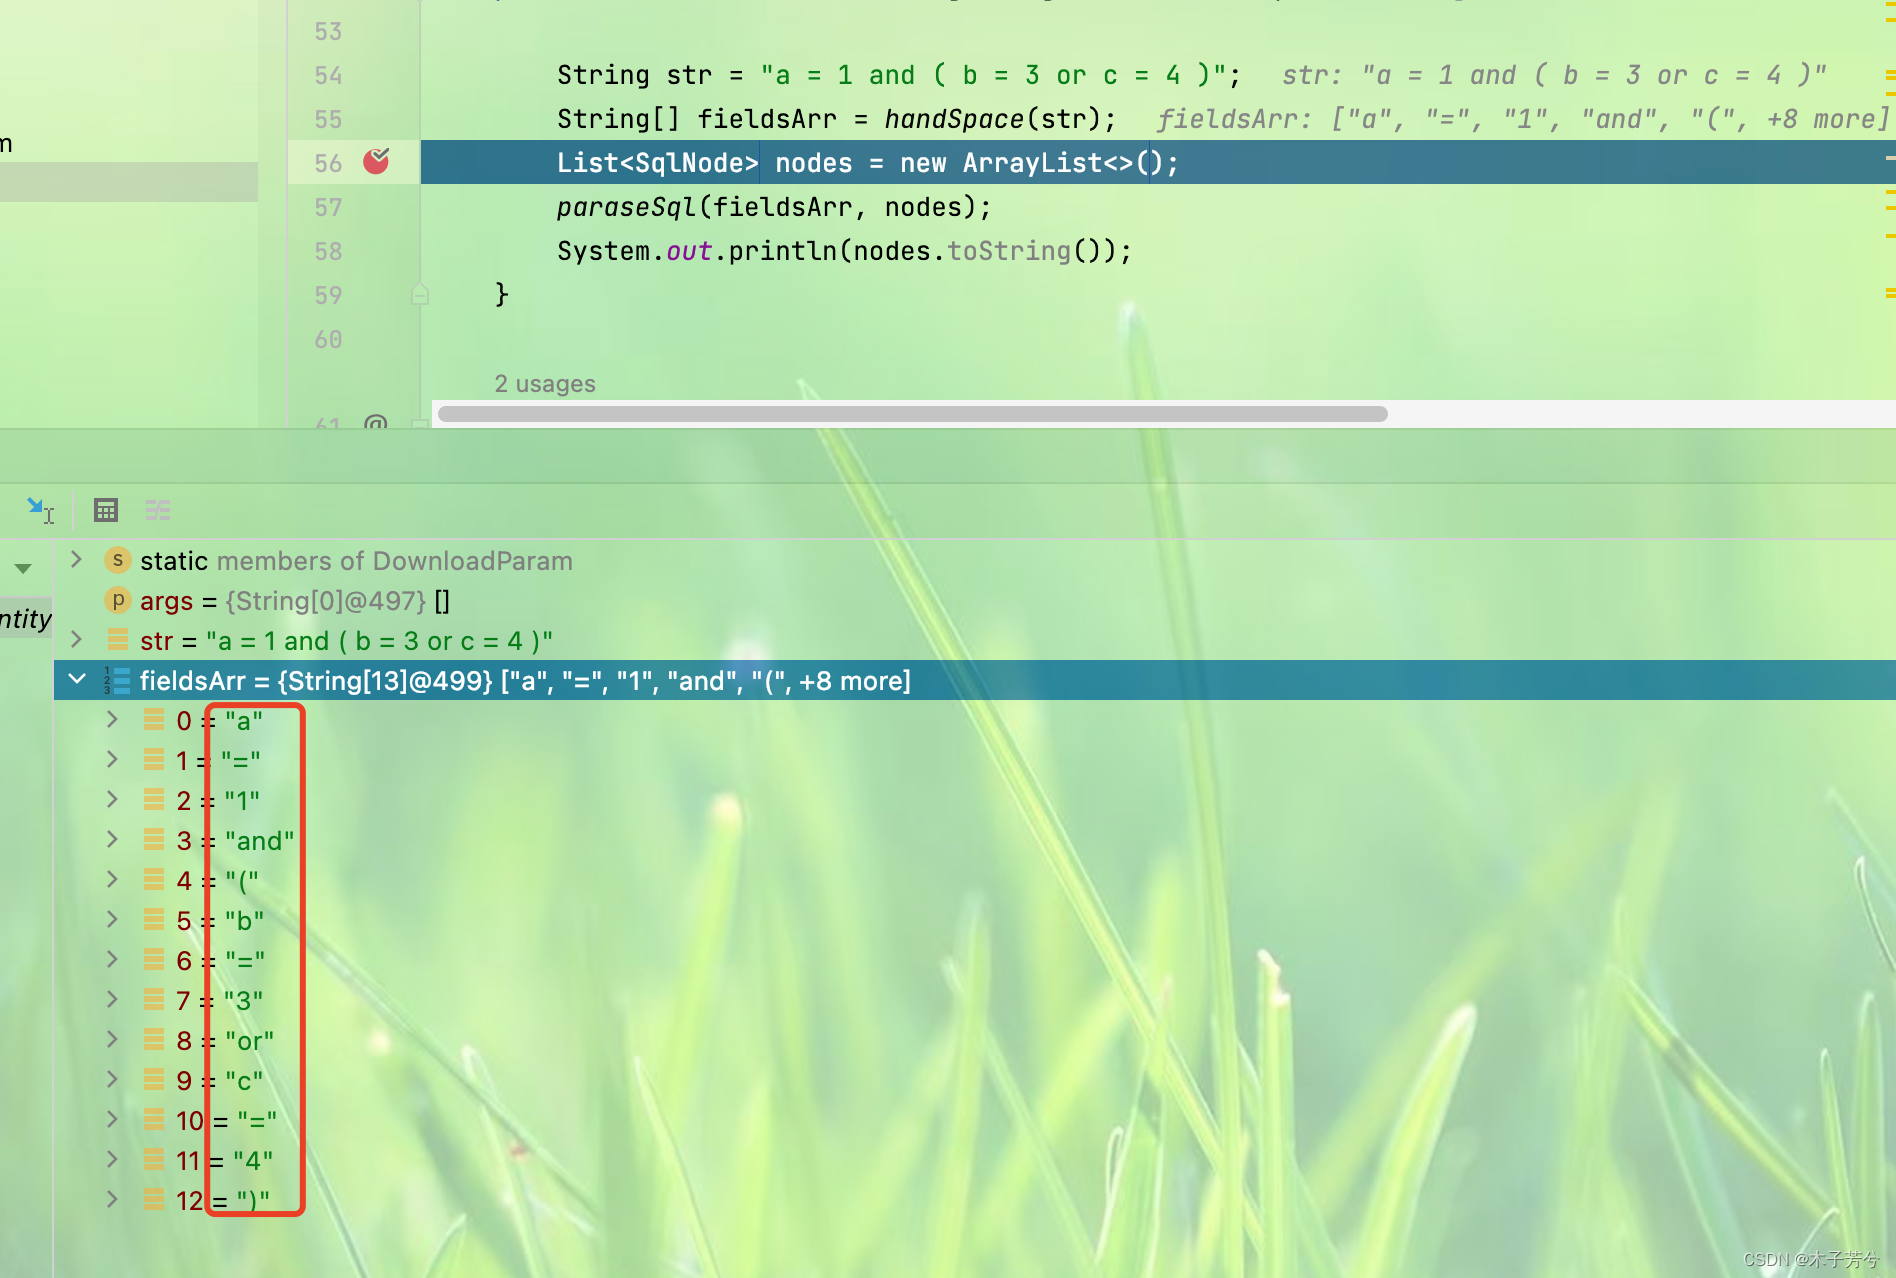Expand array element 4 = "("

point(112,880)
